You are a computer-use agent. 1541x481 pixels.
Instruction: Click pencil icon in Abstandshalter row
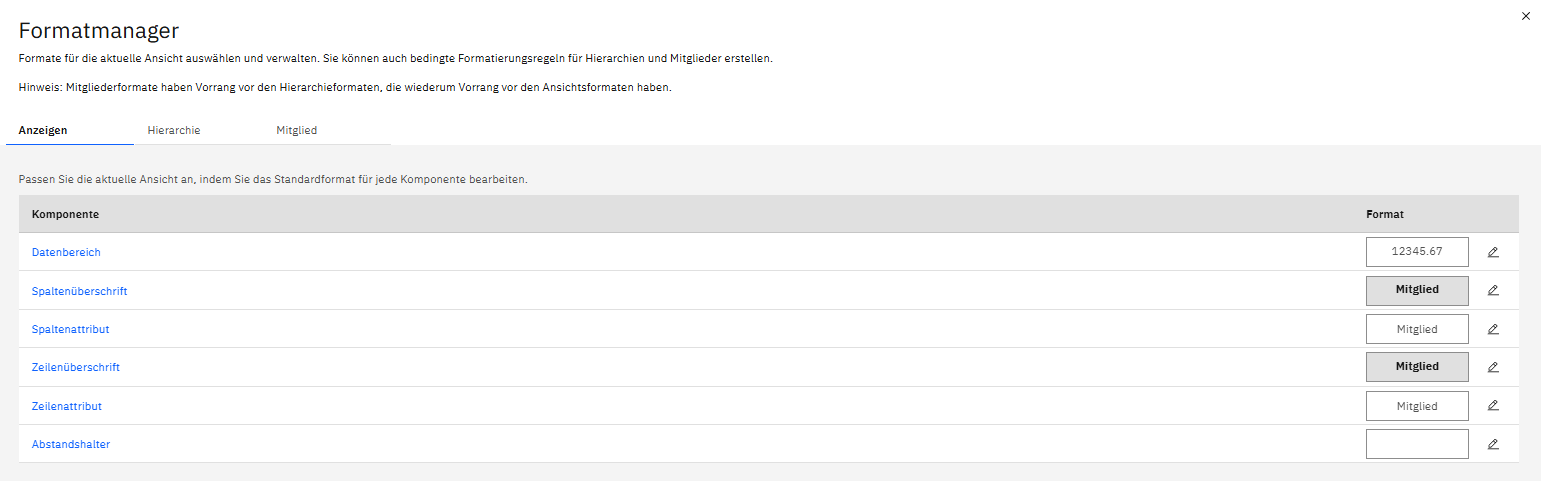pyautogui.click(x=1493, y=444)
